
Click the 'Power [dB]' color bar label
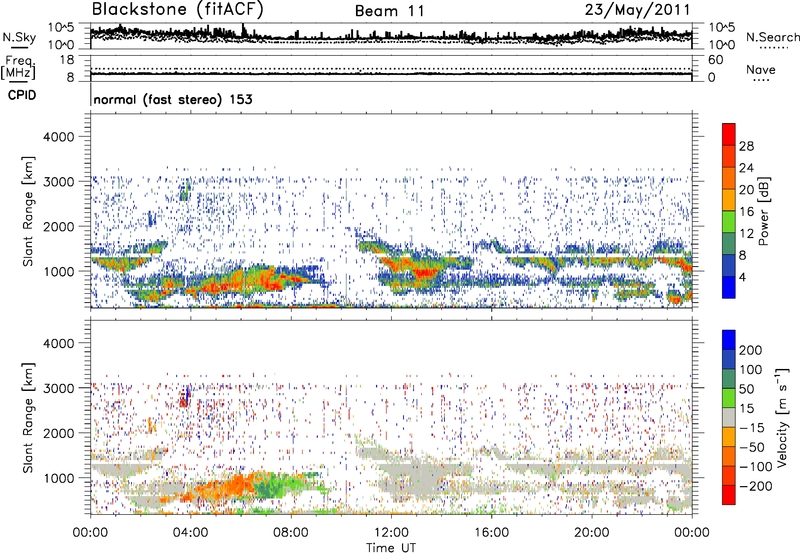click(x=763, y=211)
